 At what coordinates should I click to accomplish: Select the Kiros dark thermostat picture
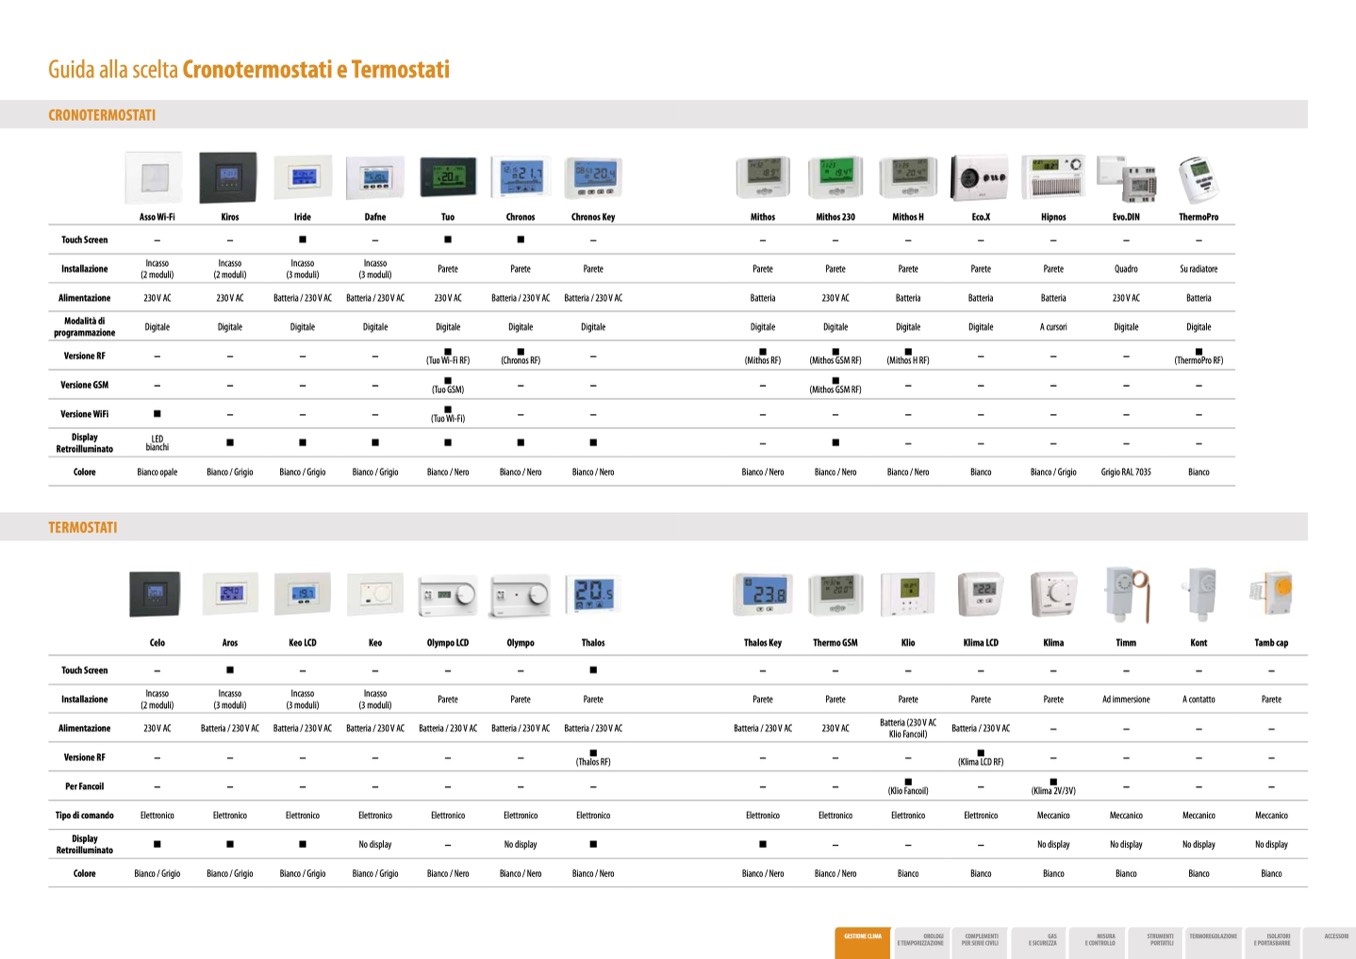tap(228, 178)
